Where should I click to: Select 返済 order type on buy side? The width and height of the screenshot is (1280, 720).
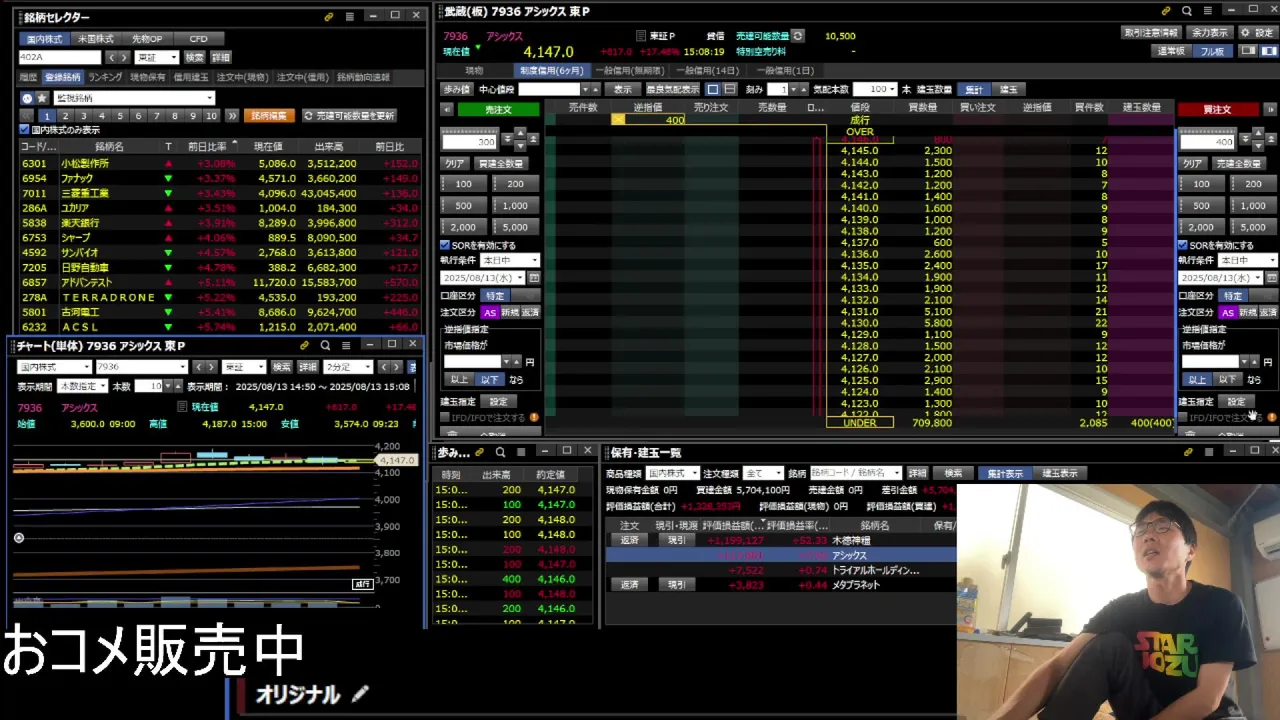1267,312
